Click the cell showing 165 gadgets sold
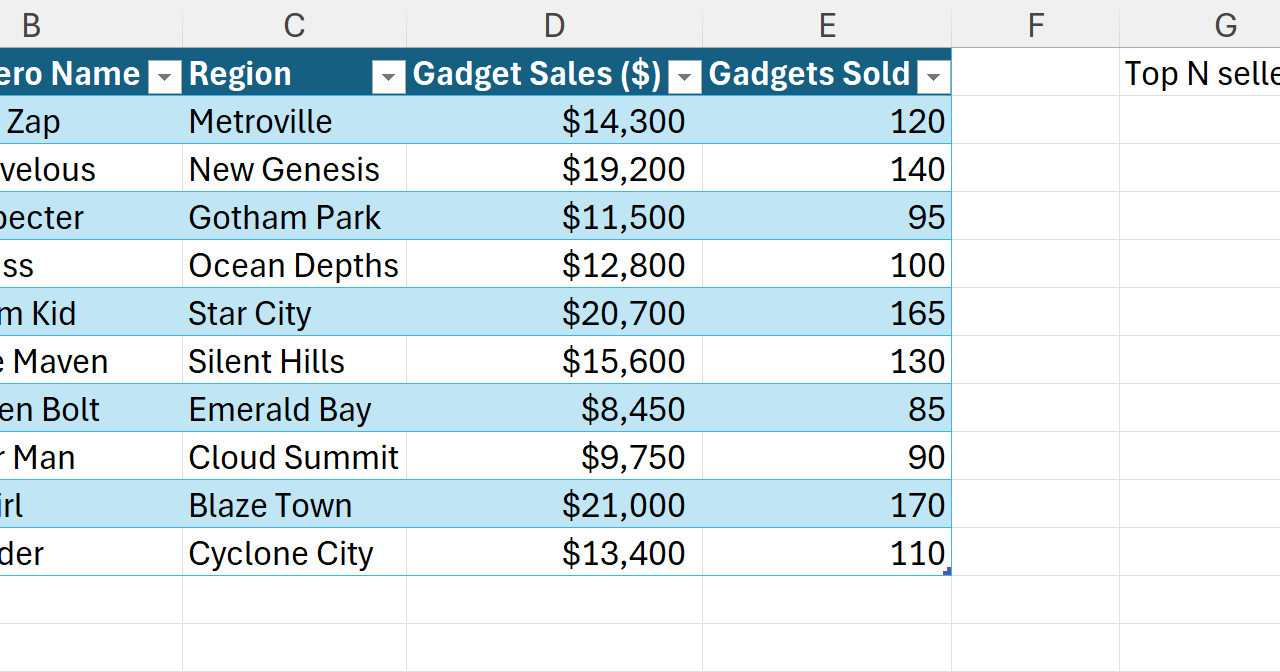 tap(827, 313)
